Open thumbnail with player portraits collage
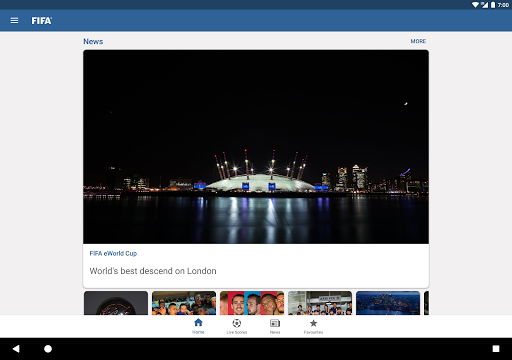This screenshot has width=512, height=360. pyautogui.click(x=252, y=303)
